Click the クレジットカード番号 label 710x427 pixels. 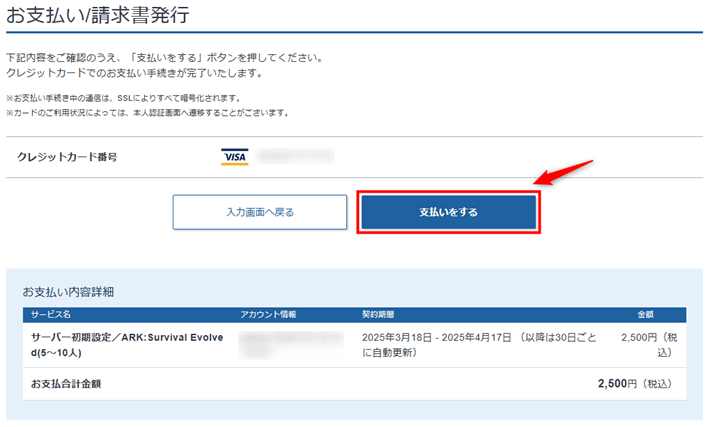click(x=67, y=157)
